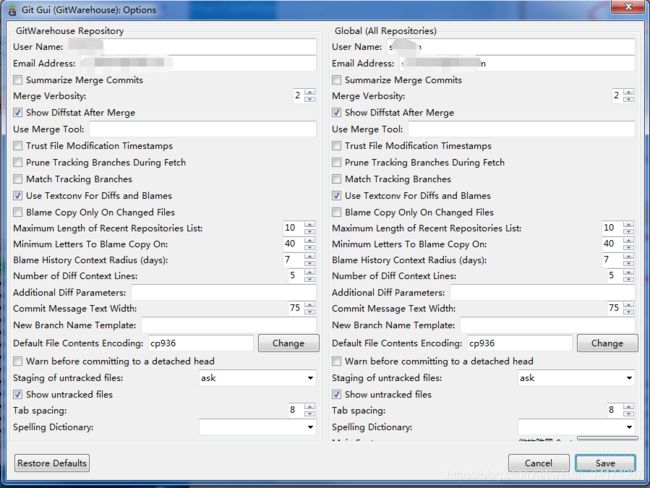
Task: Close the Options dialog window
Action: click(628, 7)
